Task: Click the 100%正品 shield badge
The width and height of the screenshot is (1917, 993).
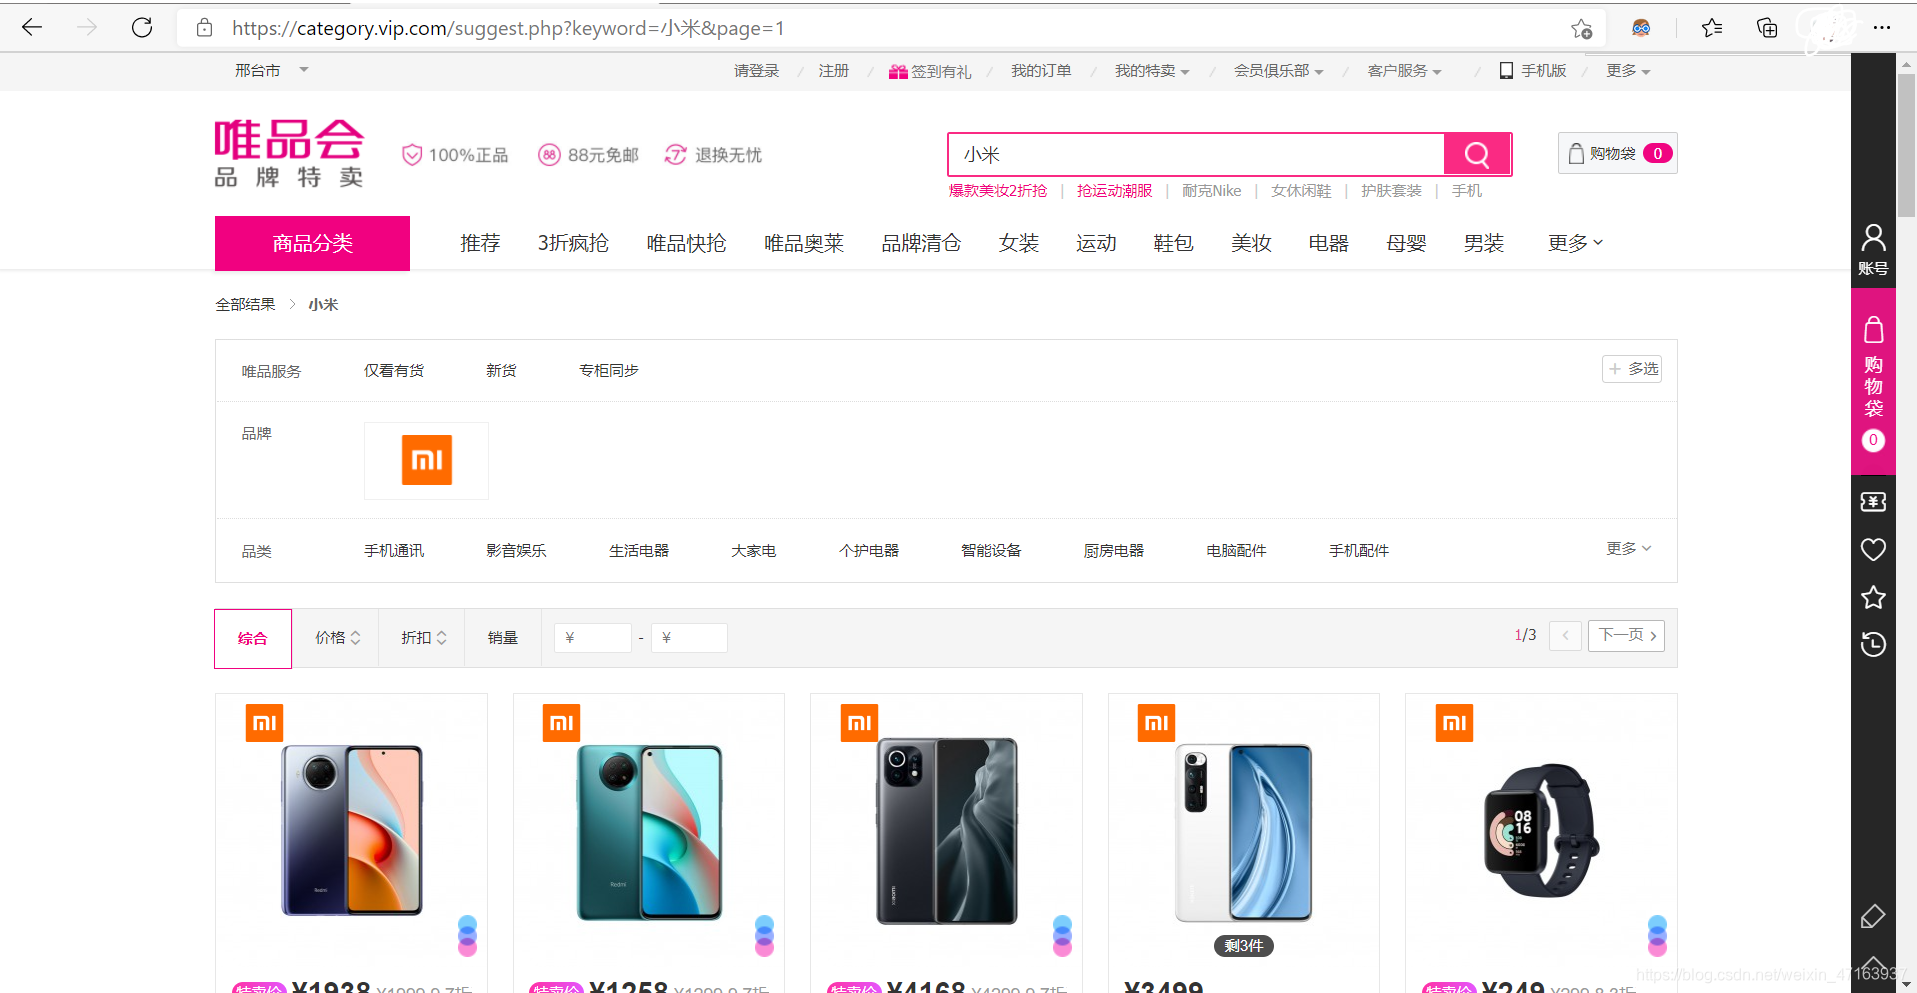Action: coord(455,155)
